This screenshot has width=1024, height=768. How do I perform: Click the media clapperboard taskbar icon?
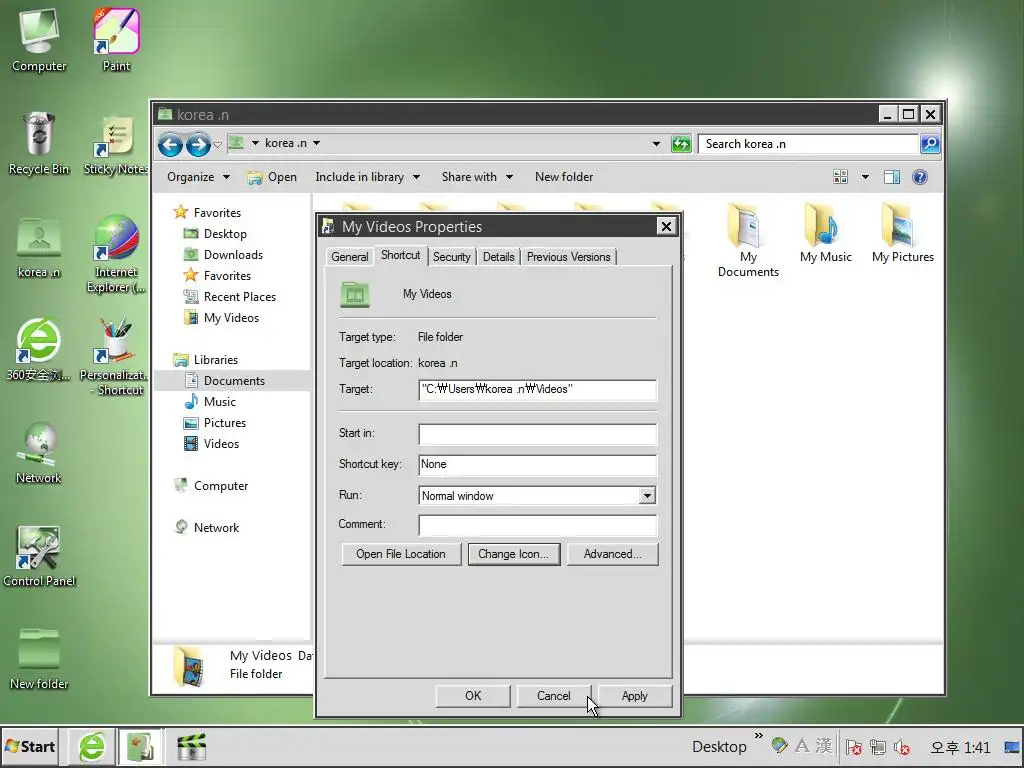[x=191, y=746]
